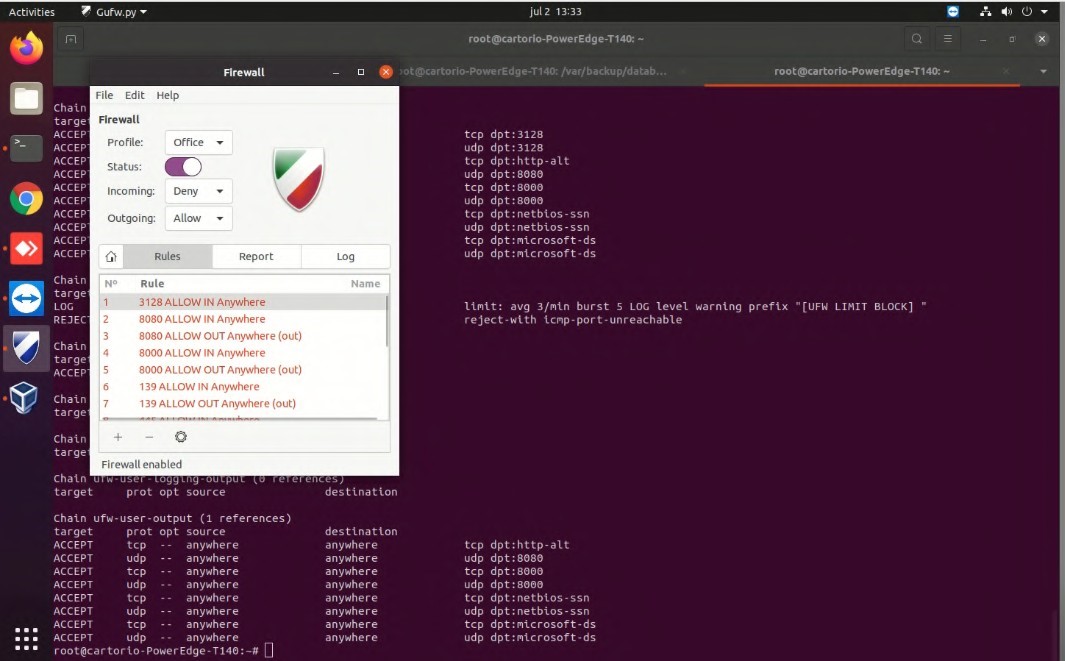Switch to the Log tab
1065x661 pixels.
345,257
